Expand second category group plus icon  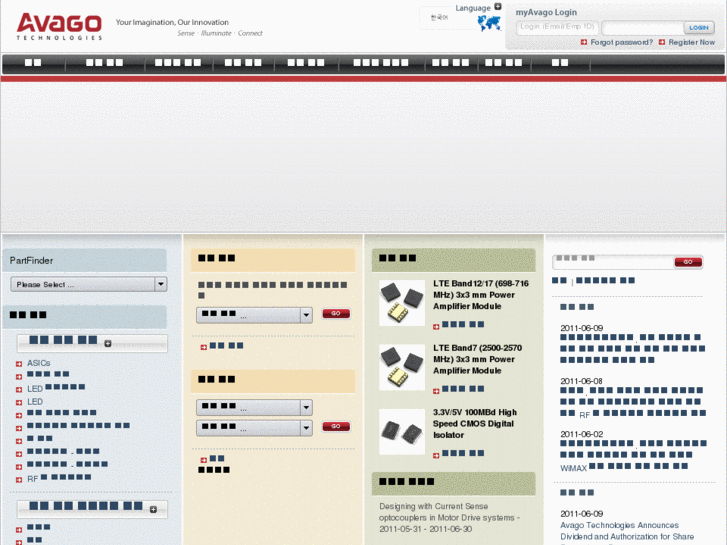click(x=153, y=509)
